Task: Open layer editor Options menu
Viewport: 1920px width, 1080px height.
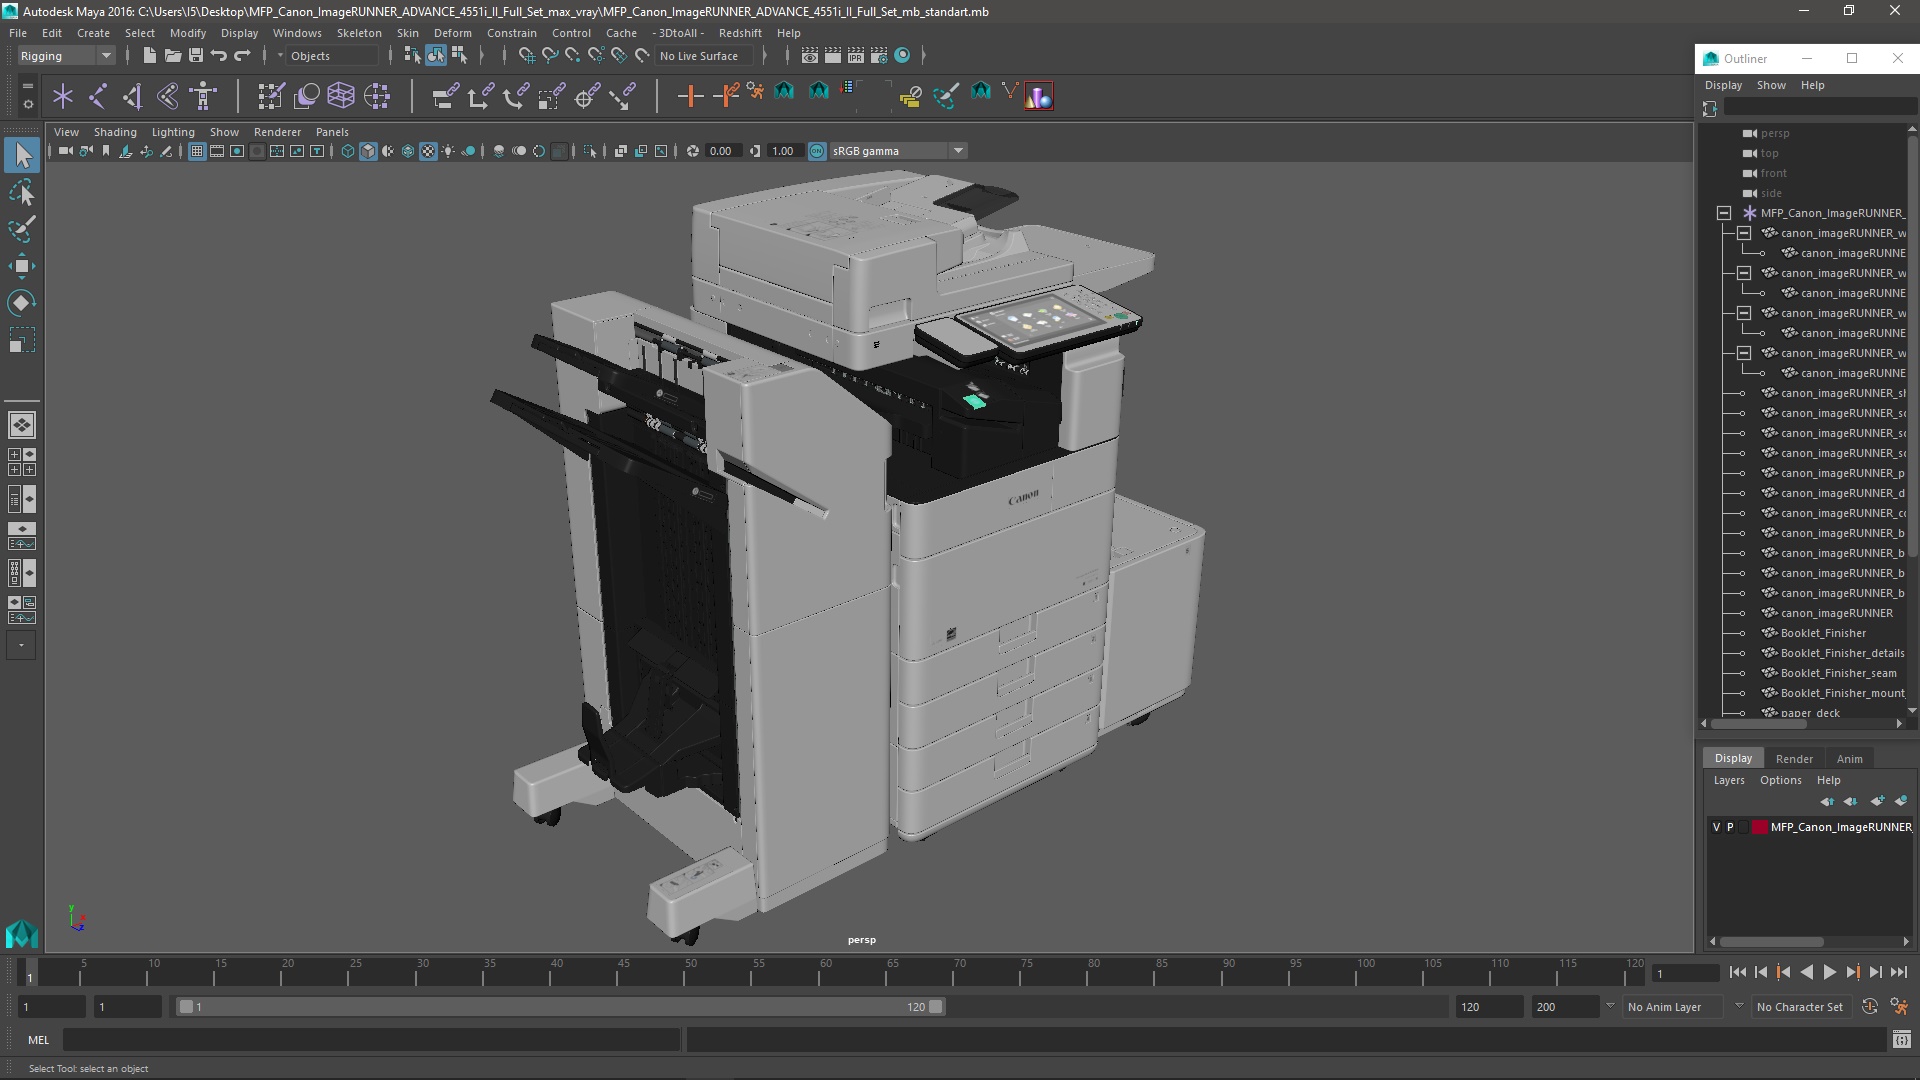Action: point(1780,780)
